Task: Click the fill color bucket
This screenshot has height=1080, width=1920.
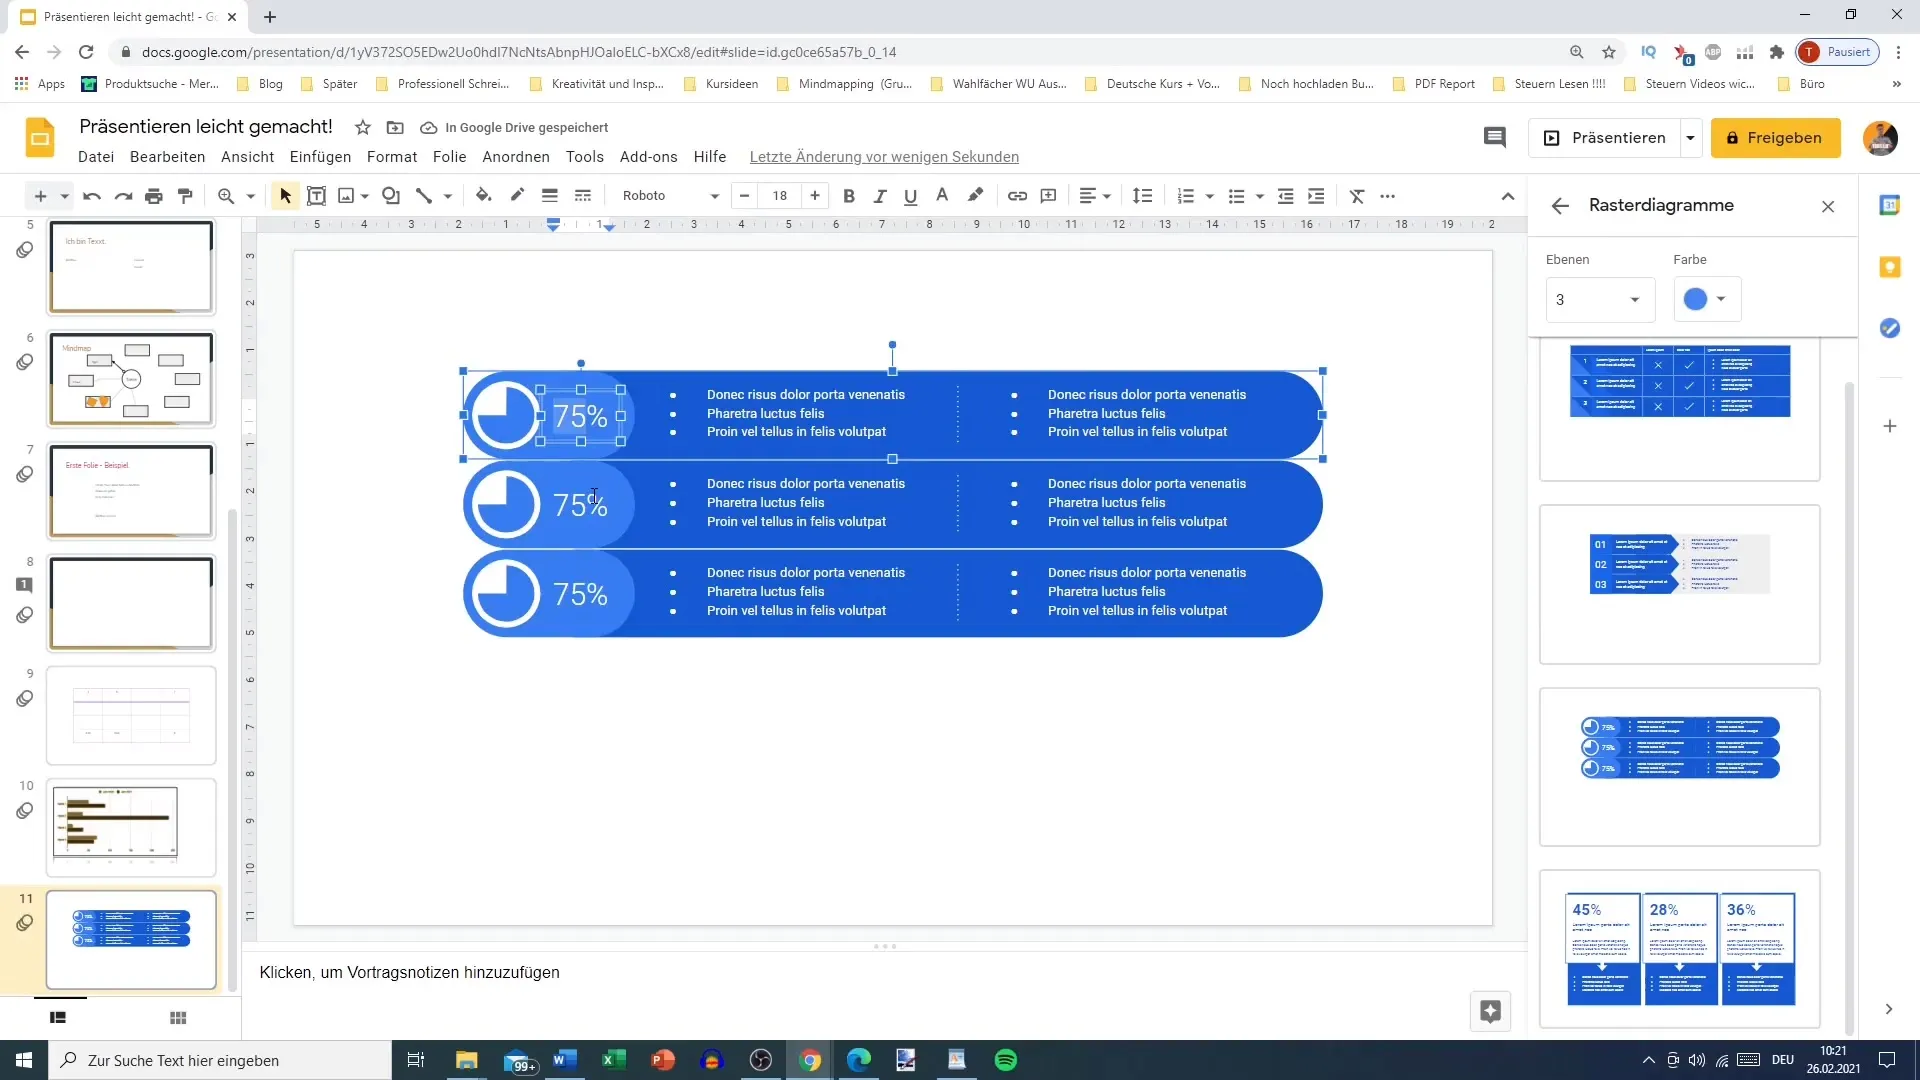Action: 484,196
